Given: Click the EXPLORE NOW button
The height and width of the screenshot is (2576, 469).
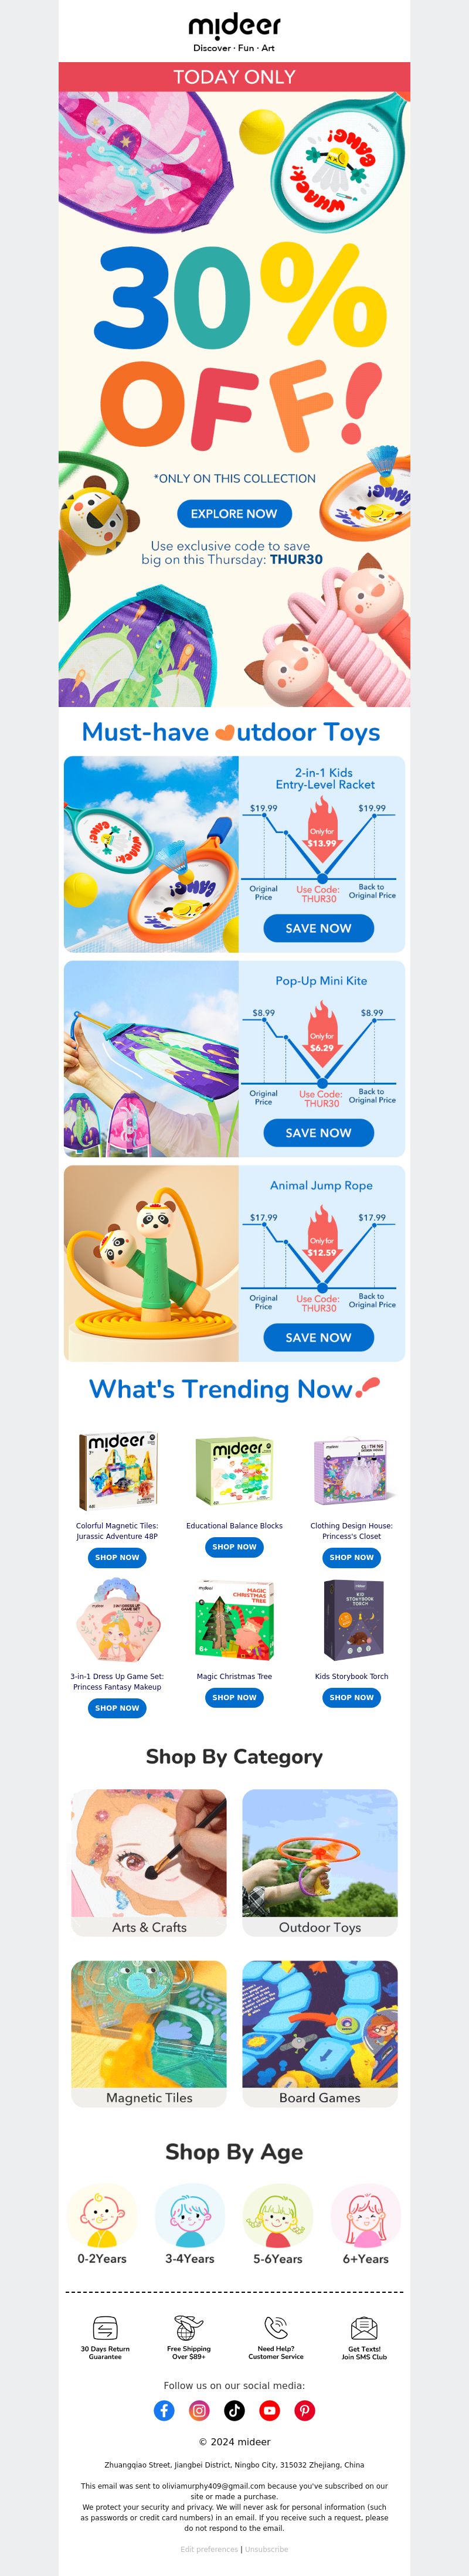Looking at the screenshot, I should [234, 514].
